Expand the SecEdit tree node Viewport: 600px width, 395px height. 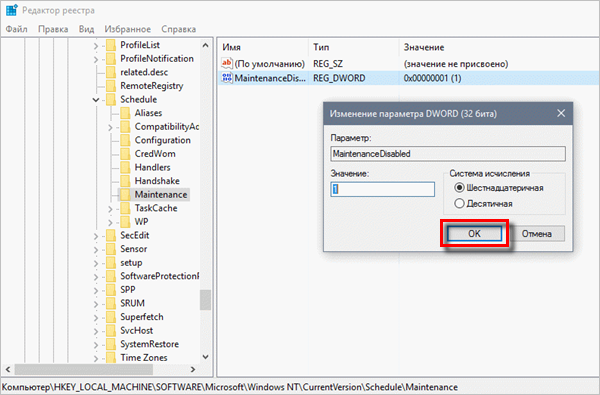point(96,236)
